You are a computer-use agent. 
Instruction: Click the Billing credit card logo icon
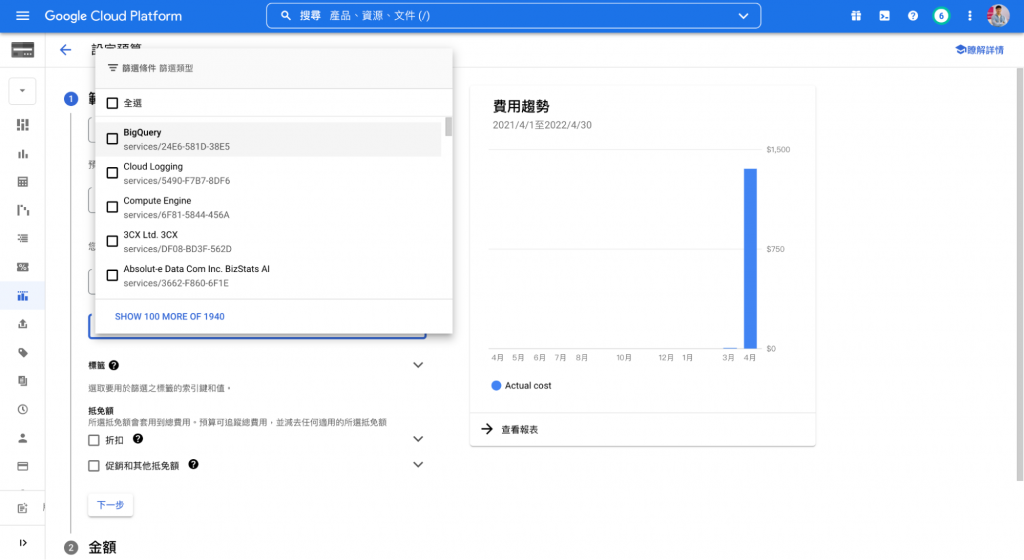click(x=22, y=50)
